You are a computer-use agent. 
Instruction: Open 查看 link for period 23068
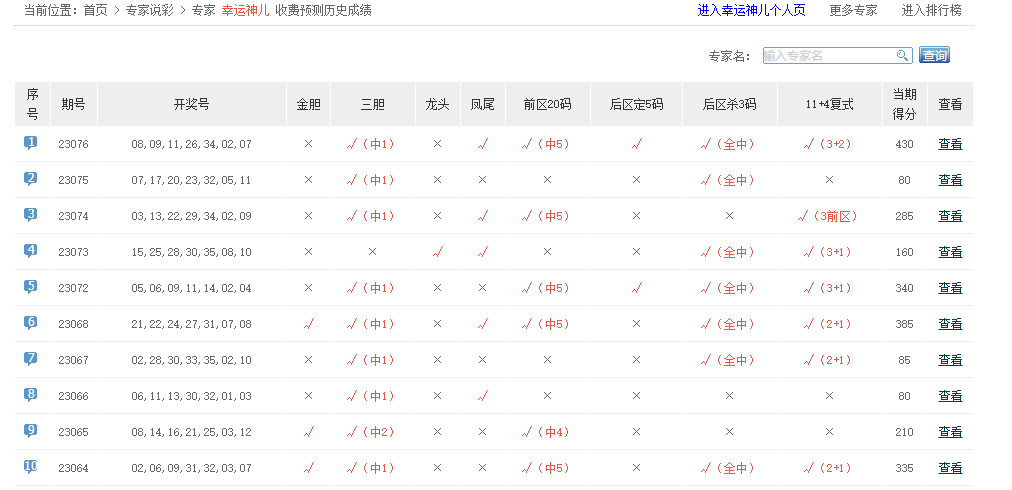point(950,324)
